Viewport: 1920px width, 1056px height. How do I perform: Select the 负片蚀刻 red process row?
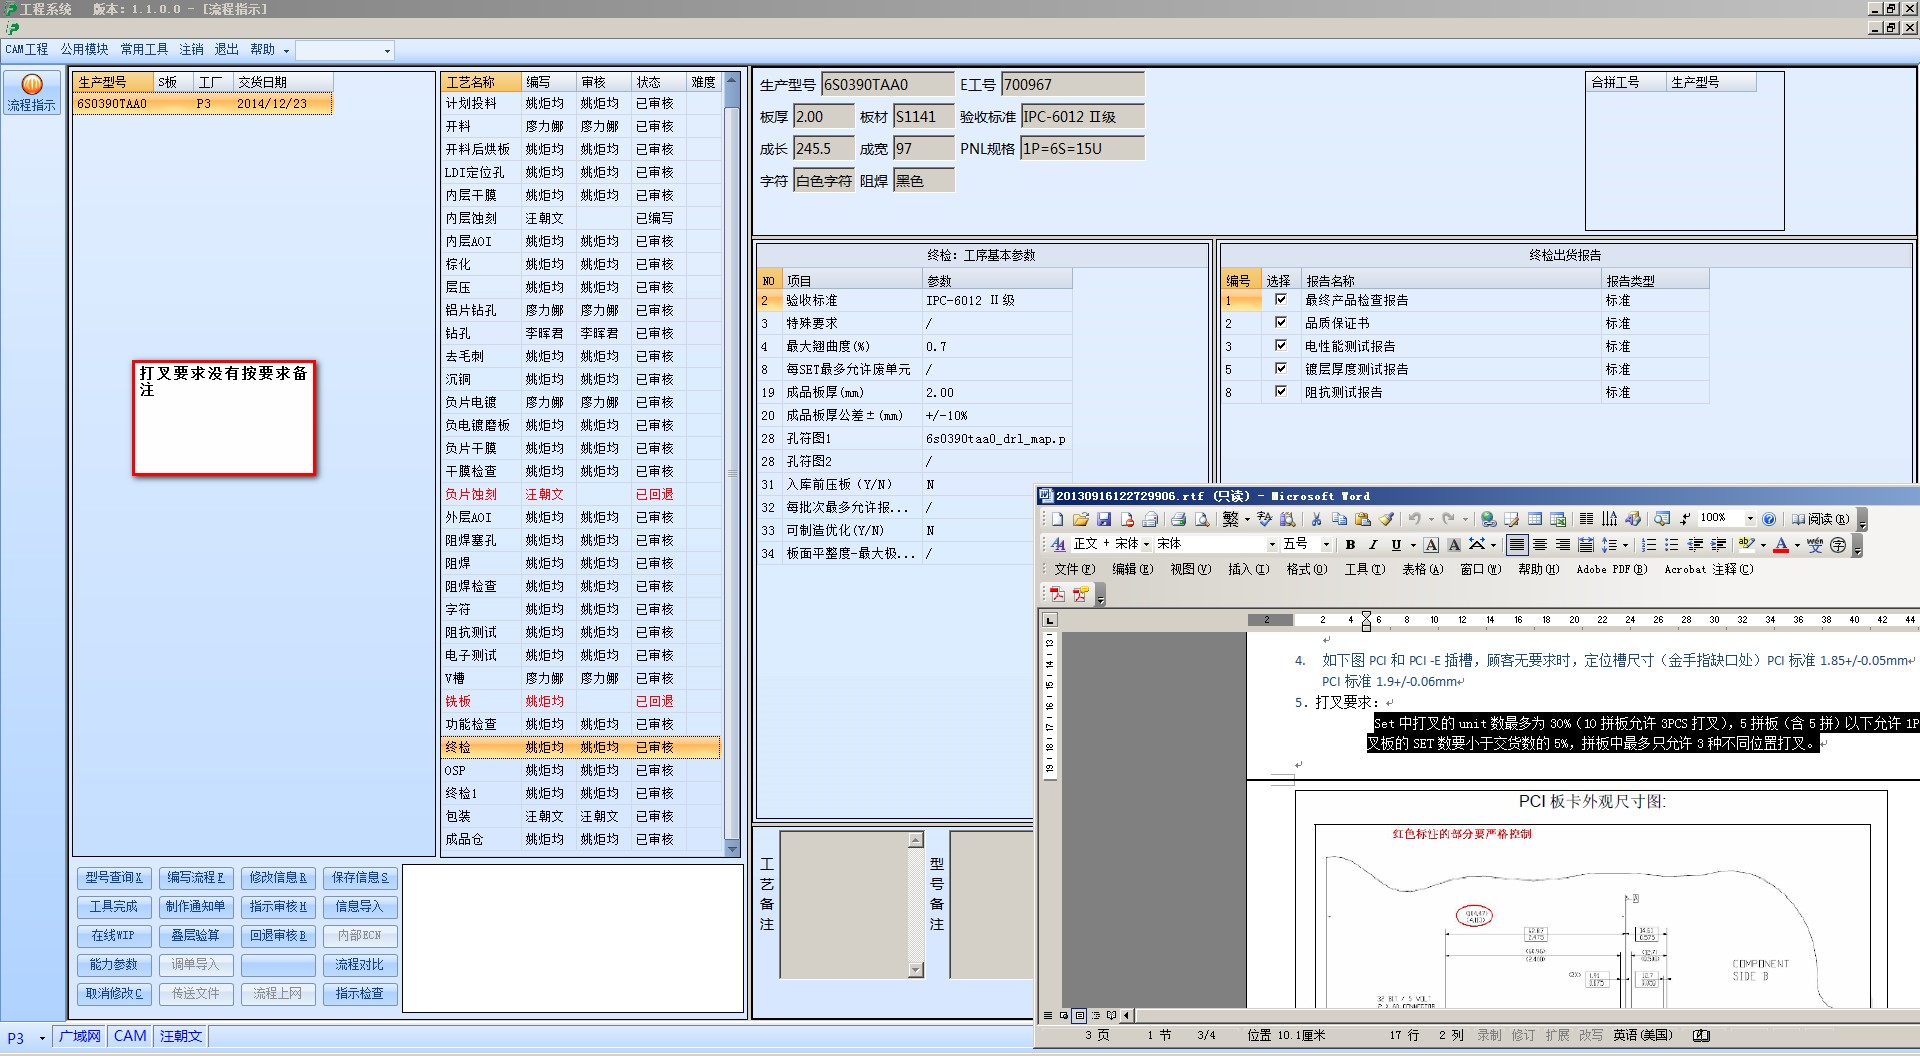pyautogui.click(x=580, y=494)
